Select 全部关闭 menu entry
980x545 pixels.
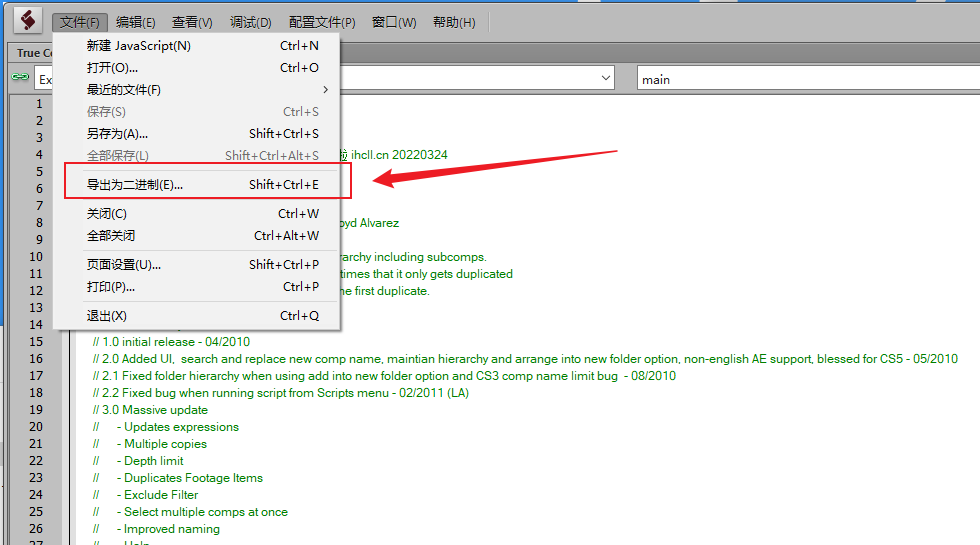pyautogui.click(x=111, y=236)
